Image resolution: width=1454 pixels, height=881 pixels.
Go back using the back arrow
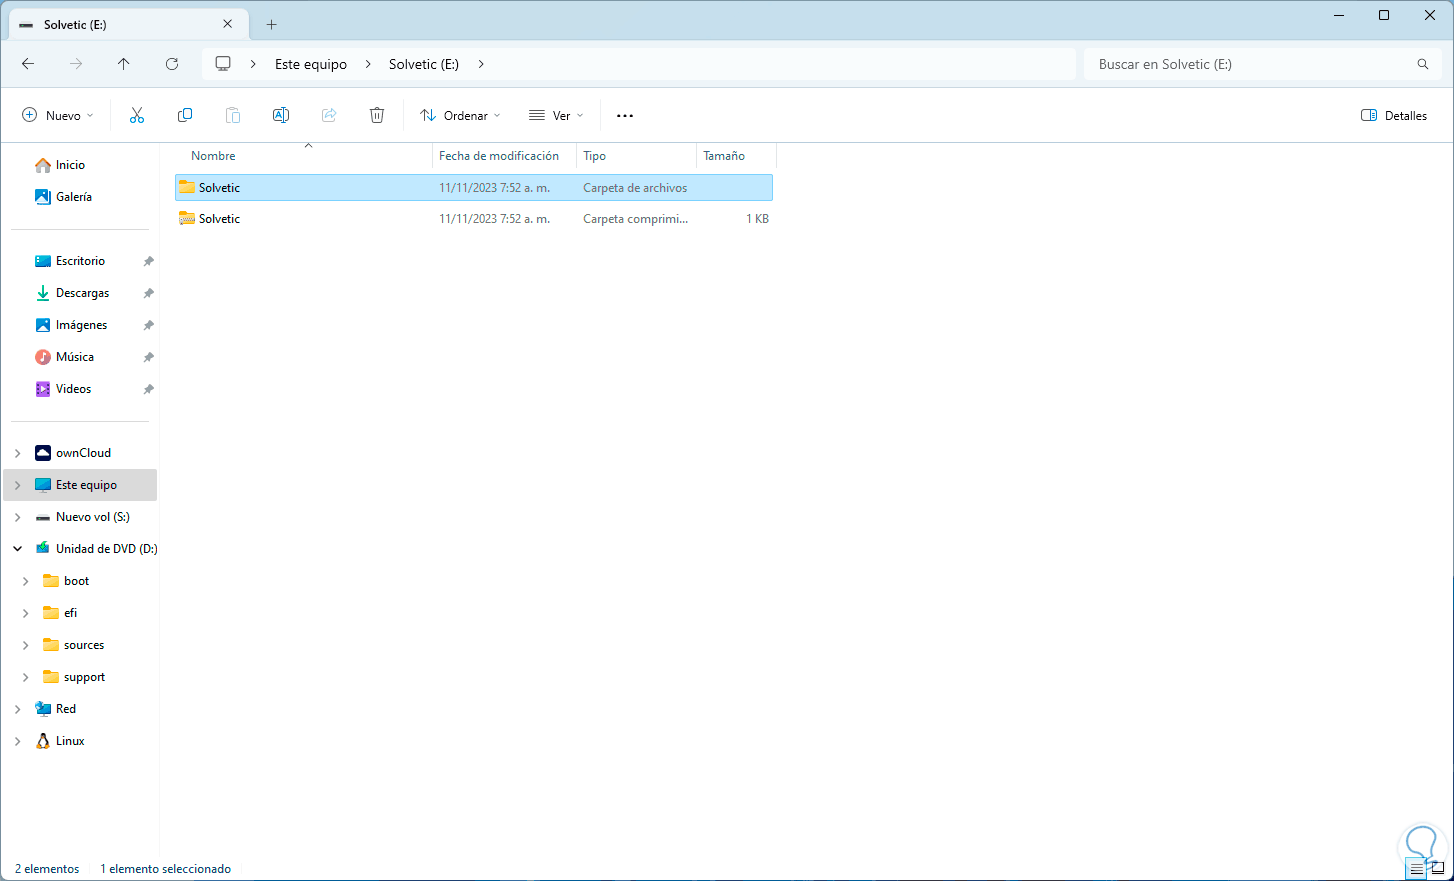click(28, 64)
